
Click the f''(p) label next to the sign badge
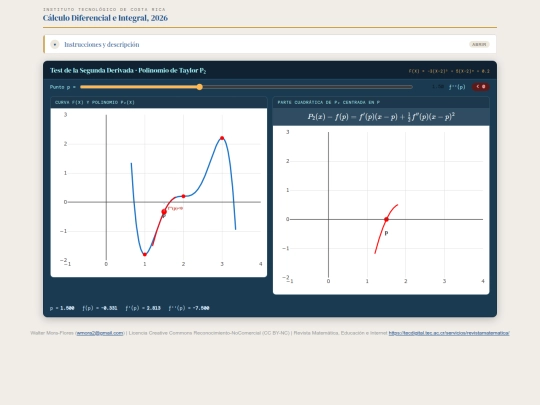click(x=457, y=87)
